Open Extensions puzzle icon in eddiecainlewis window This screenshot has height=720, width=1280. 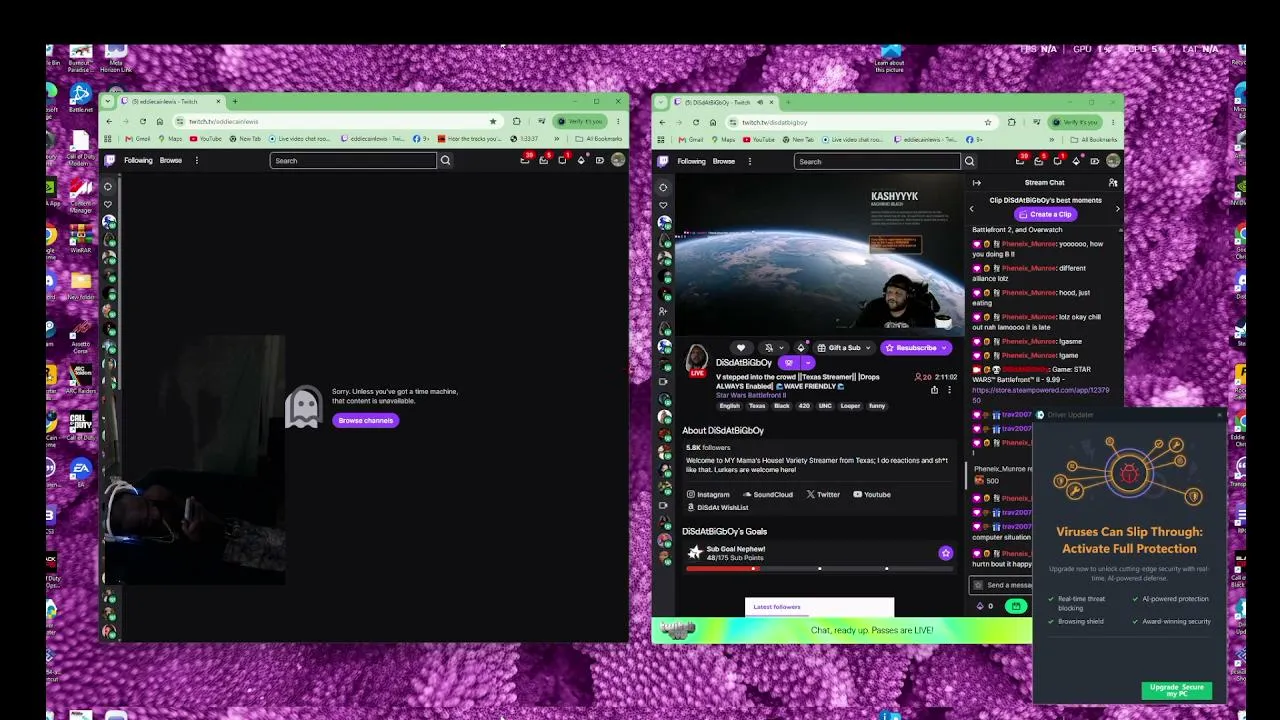516,121
